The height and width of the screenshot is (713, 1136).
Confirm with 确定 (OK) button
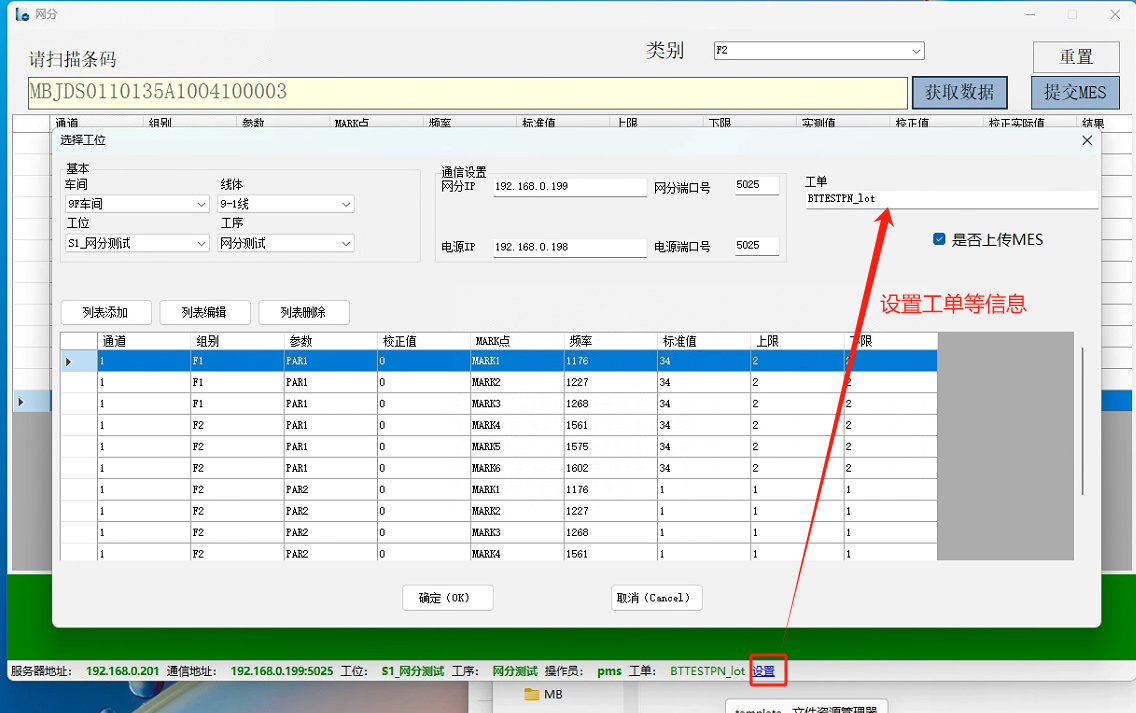tap(448, 598)
